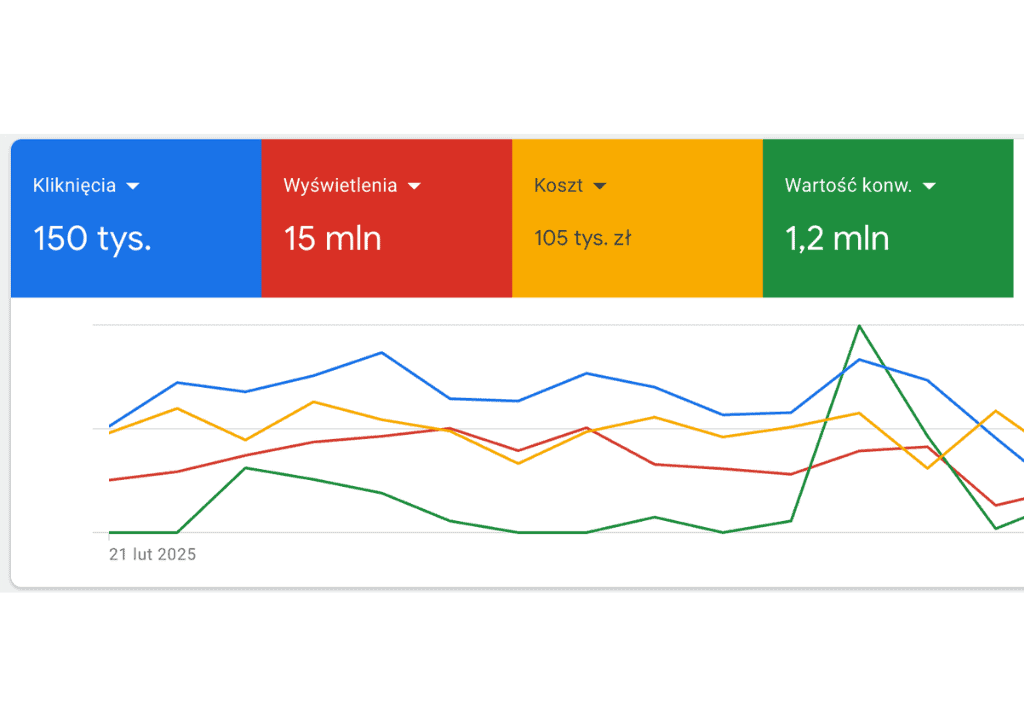
Task: Toggle the 15 mln impressions value
Action: (x=332, y=239)
